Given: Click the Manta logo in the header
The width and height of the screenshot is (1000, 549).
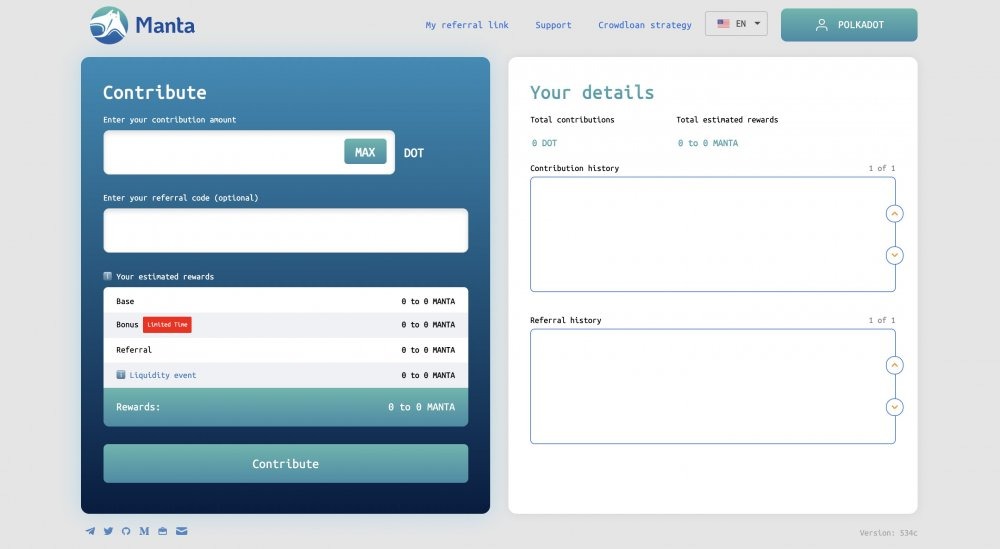Looking at the screenshot, I should click(142, 26).
